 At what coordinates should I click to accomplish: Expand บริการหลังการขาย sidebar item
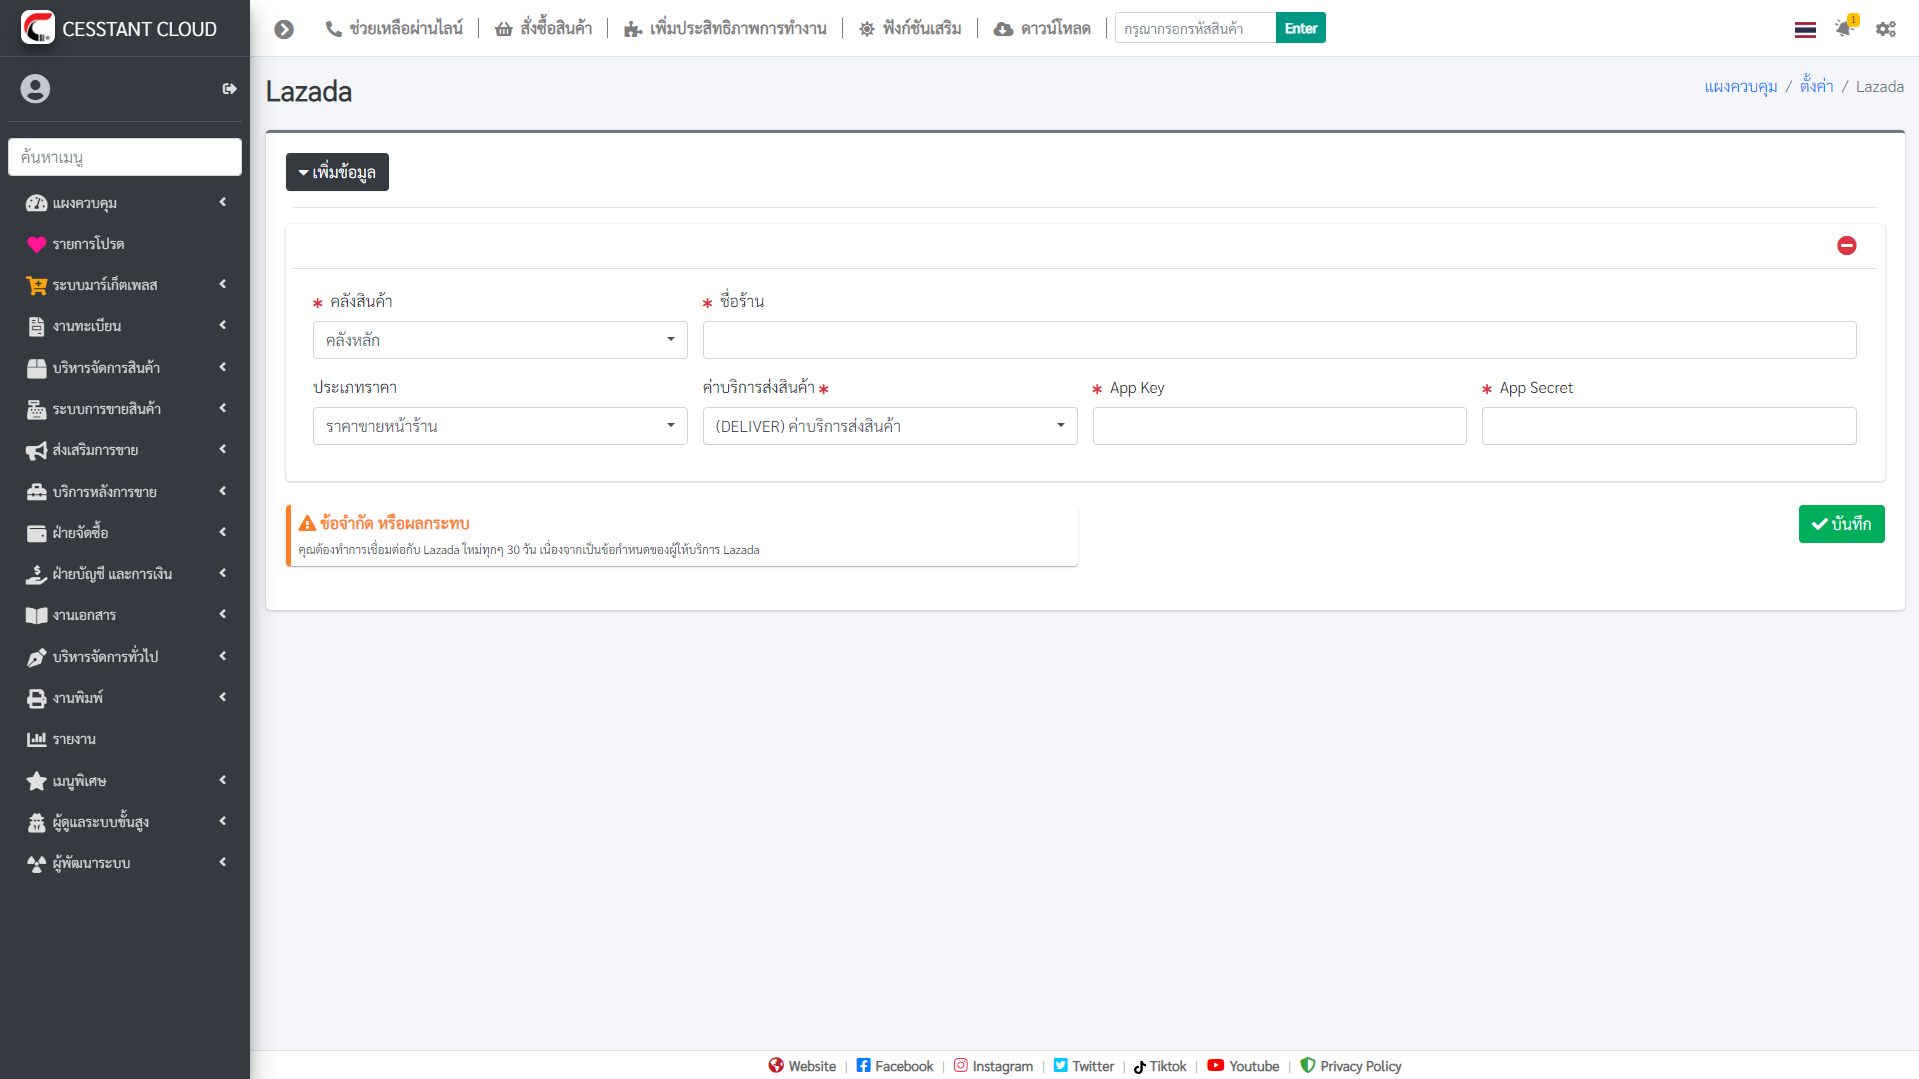pos(125,492)
